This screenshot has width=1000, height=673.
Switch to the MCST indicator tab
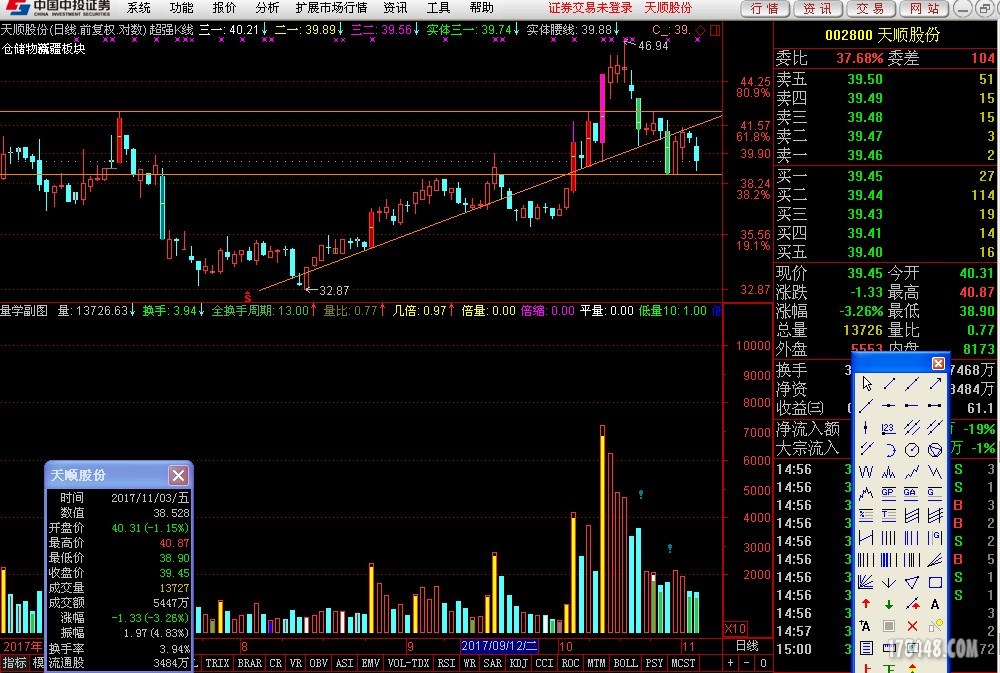pyautogui.click(x=682, y=663)
